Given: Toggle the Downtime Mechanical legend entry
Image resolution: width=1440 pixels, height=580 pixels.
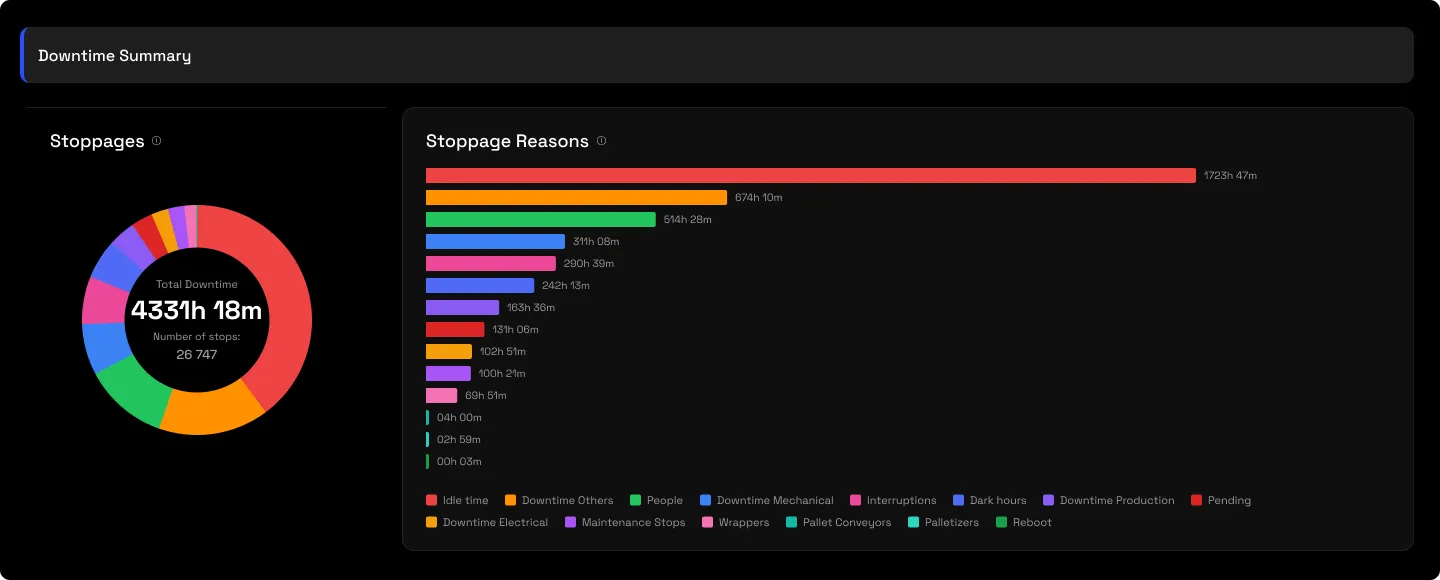Looking at the screenshot, I should pos(766,500).
